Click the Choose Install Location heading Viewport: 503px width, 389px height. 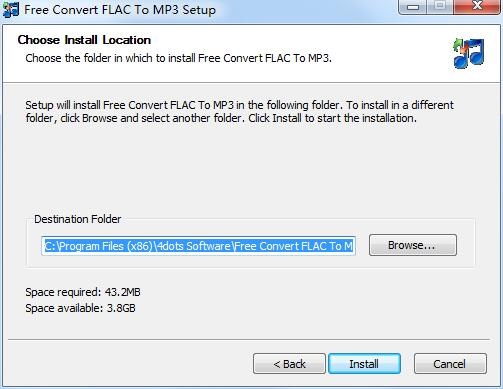[84, 40]
